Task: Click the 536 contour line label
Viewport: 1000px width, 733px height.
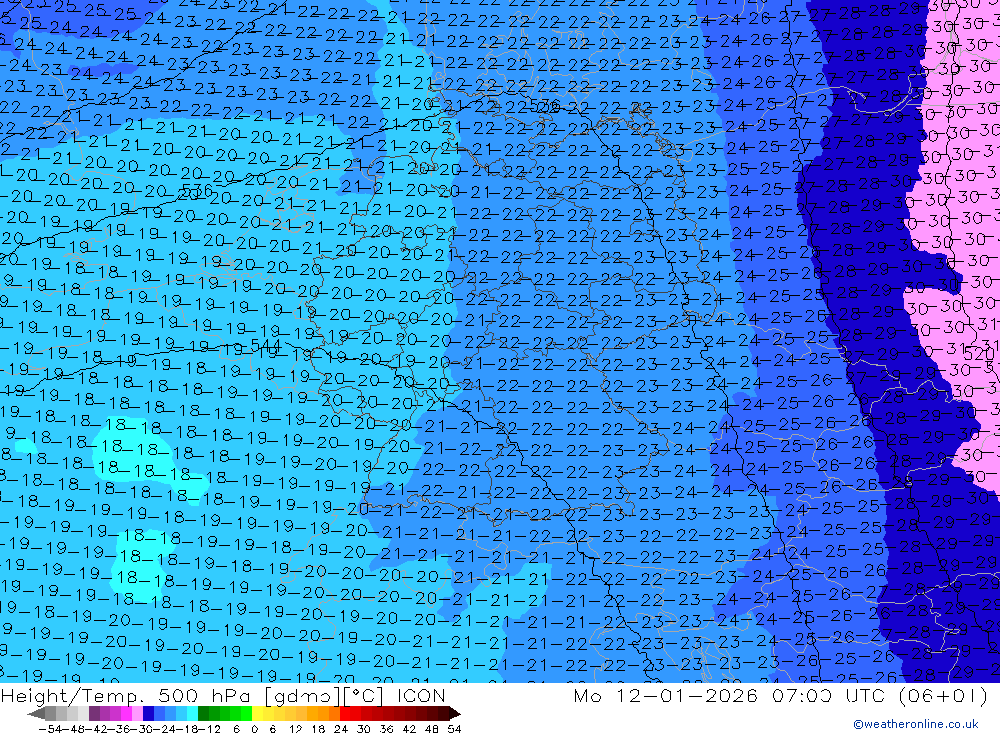Action: pos(197,191)
